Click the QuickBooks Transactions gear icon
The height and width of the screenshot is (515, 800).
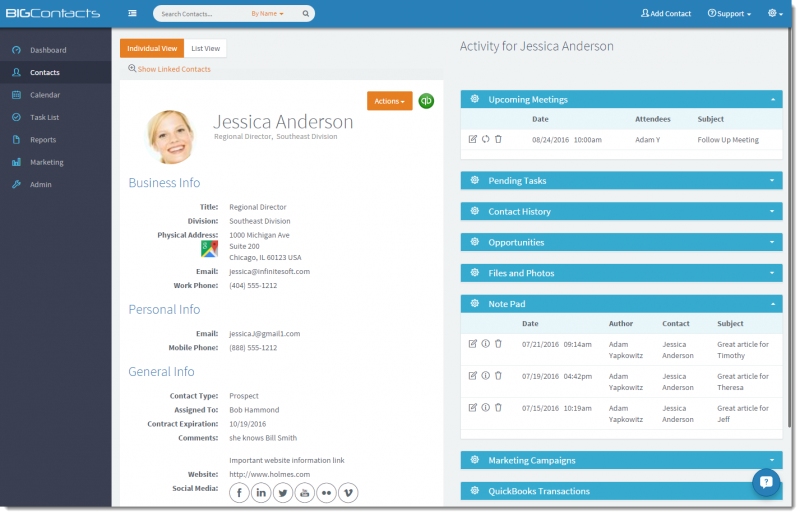(474, 491)
